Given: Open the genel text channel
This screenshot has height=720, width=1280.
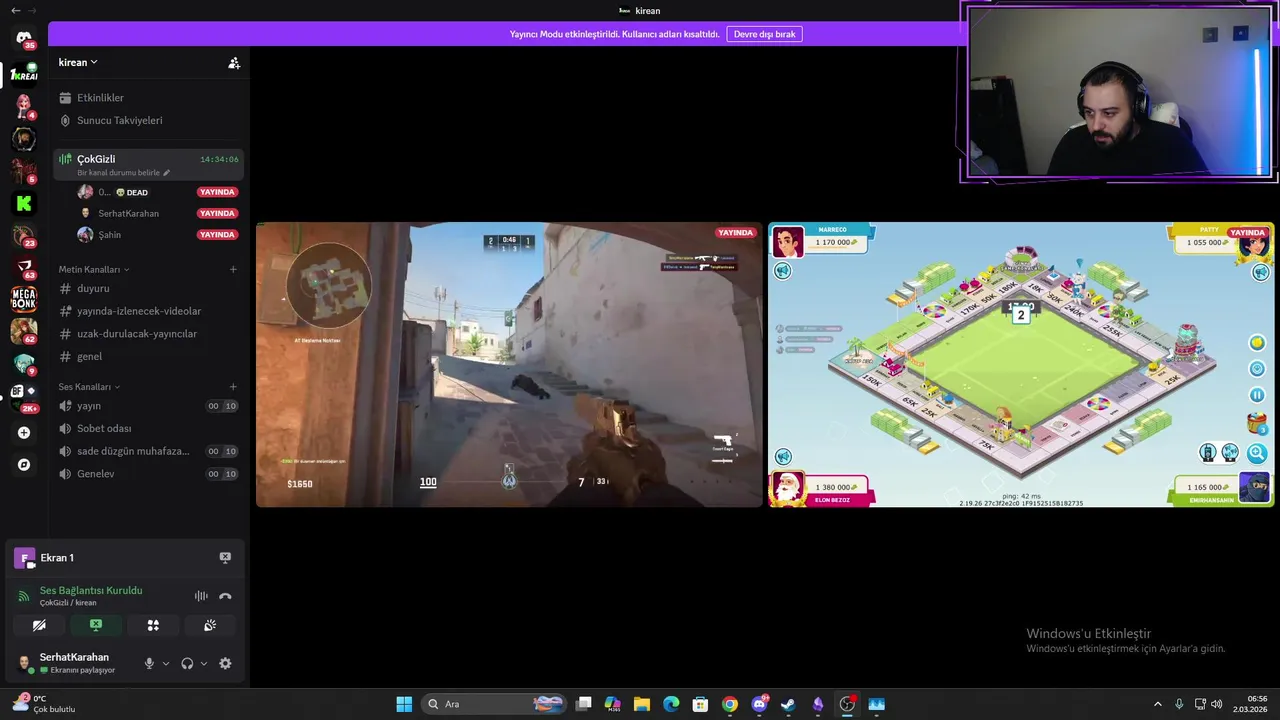Looking at the screenshot, I should tap(148, 356).
